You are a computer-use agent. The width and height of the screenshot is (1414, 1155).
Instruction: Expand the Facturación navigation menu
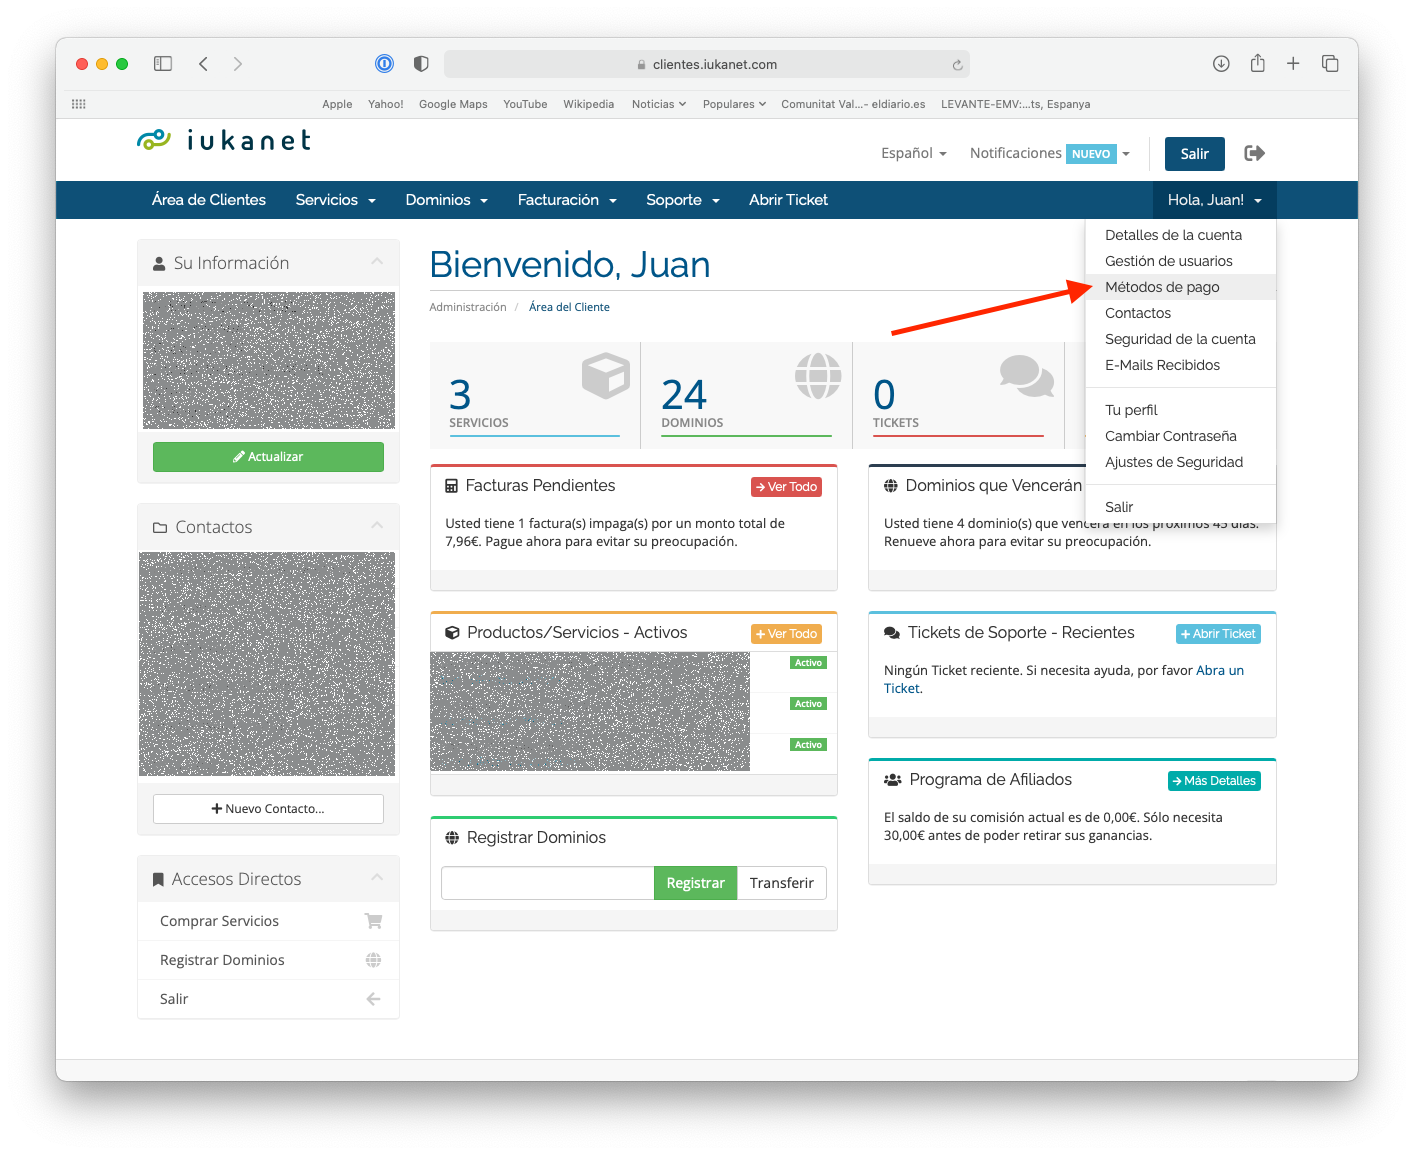[x=567, y=200]
